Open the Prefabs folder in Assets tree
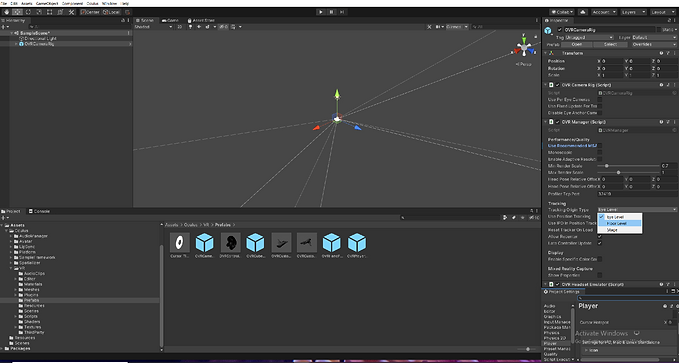The width and height of the screenshot is (679, 363). click(32, 300)
